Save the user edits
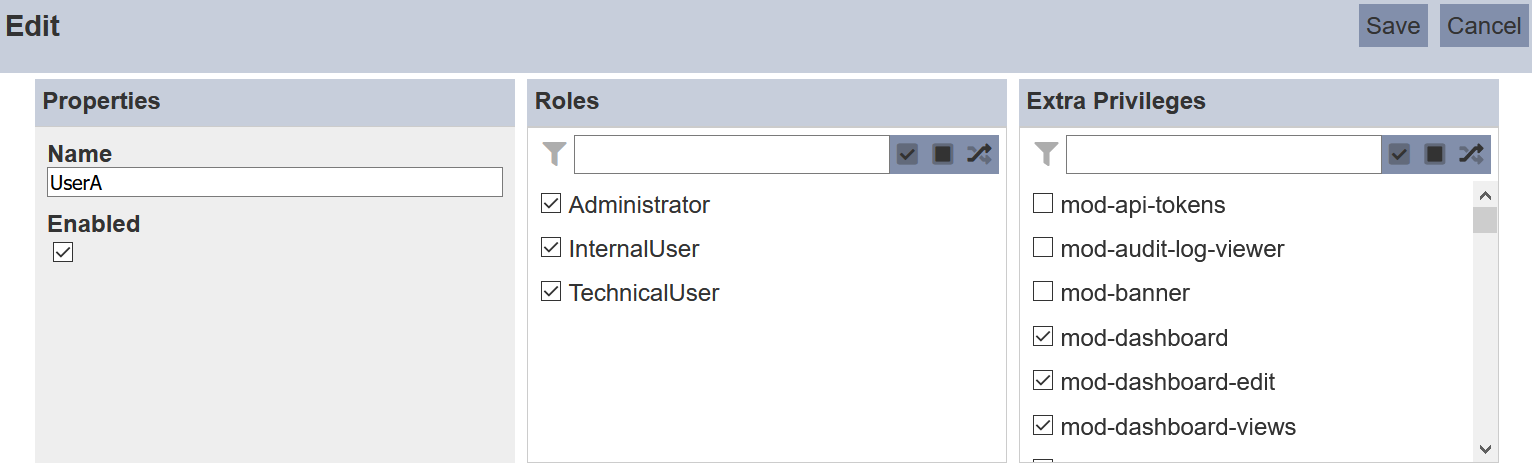Image resolution: width=1532 pixels, height=466 pixels. (x=1393, y=26)
